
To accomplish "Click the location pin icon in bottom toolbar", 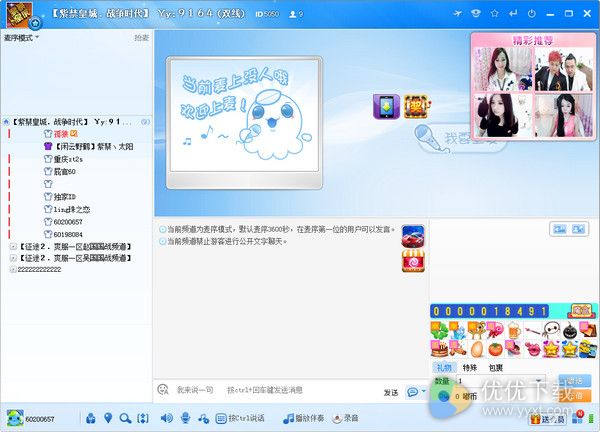I will point(108,418).
